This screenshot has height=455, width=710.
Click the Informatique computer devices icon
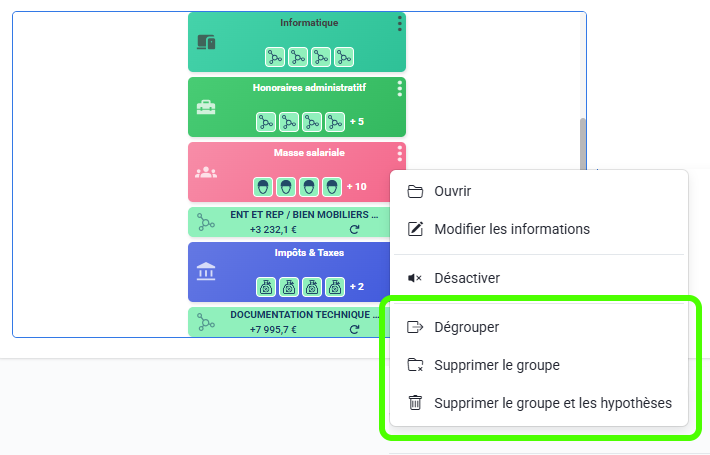point(206,42)
